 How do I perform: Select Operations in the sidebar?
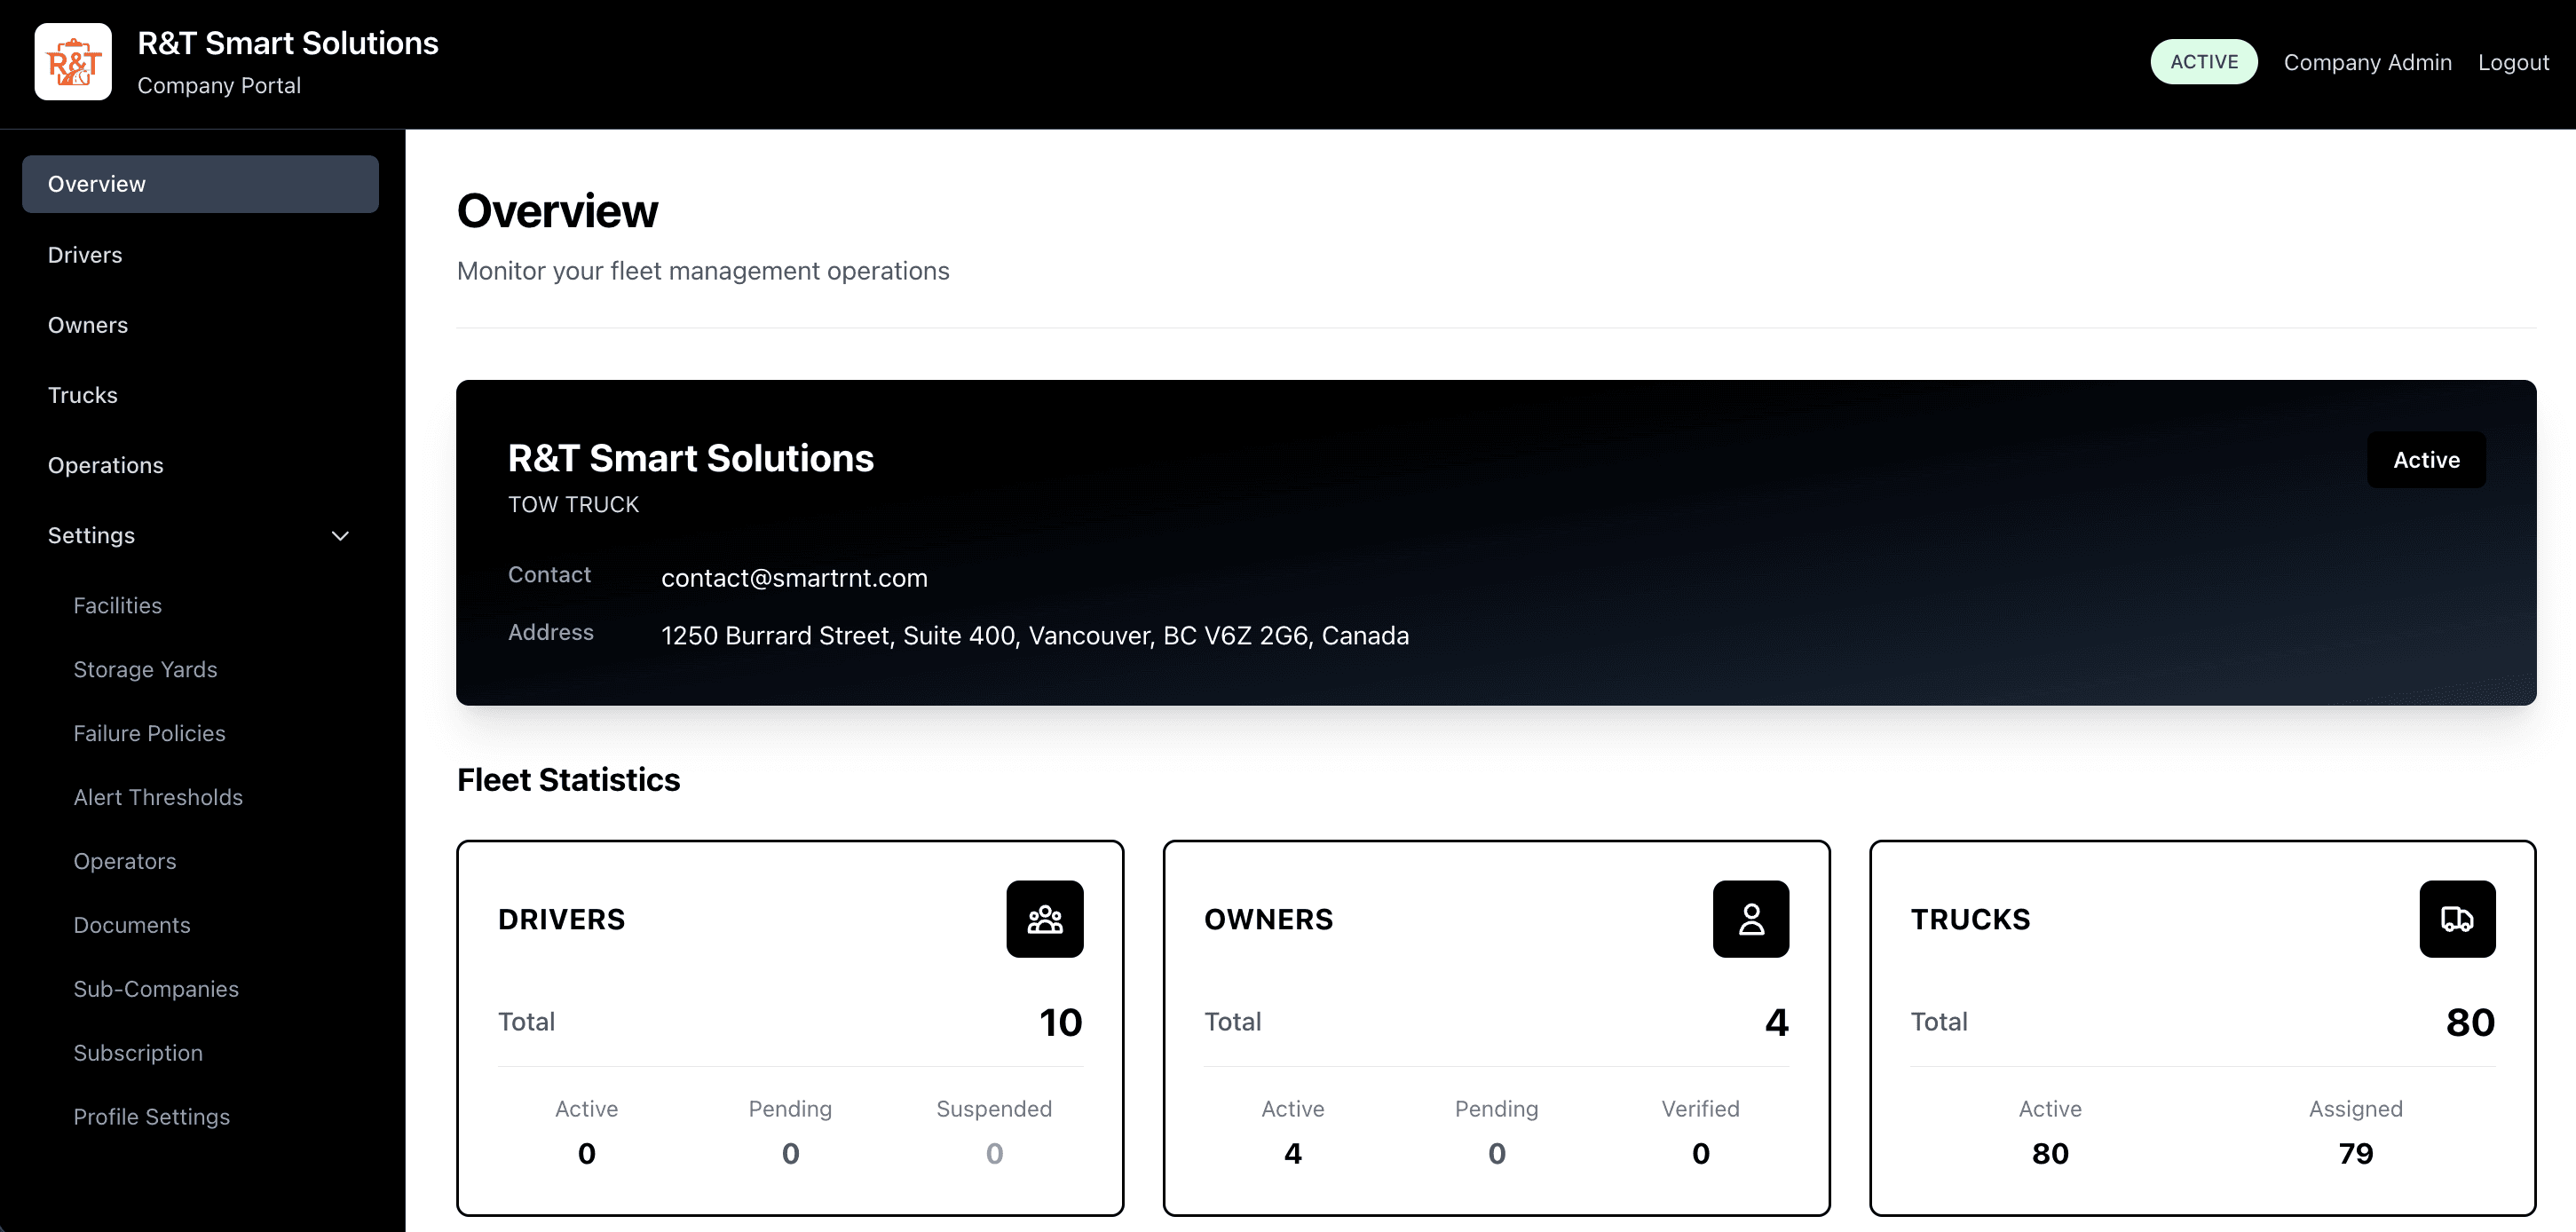click(106, 465)
